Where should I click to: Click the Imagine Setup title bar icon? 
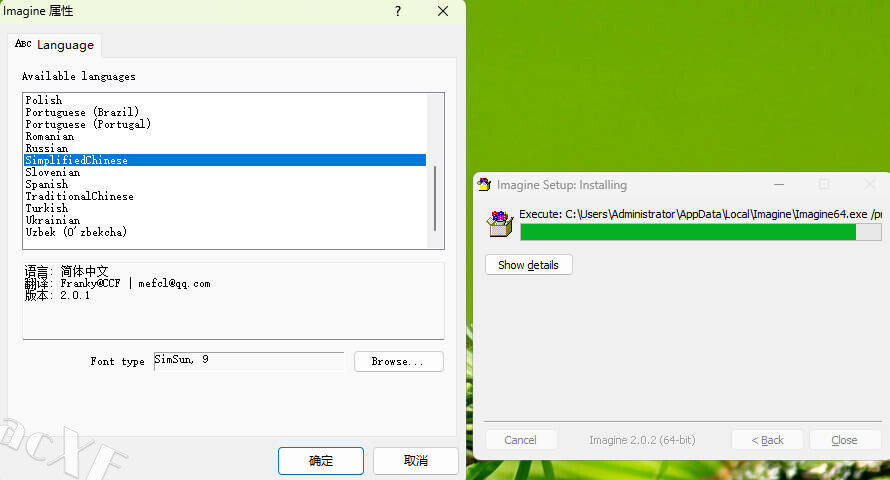(x=484, y=184)
